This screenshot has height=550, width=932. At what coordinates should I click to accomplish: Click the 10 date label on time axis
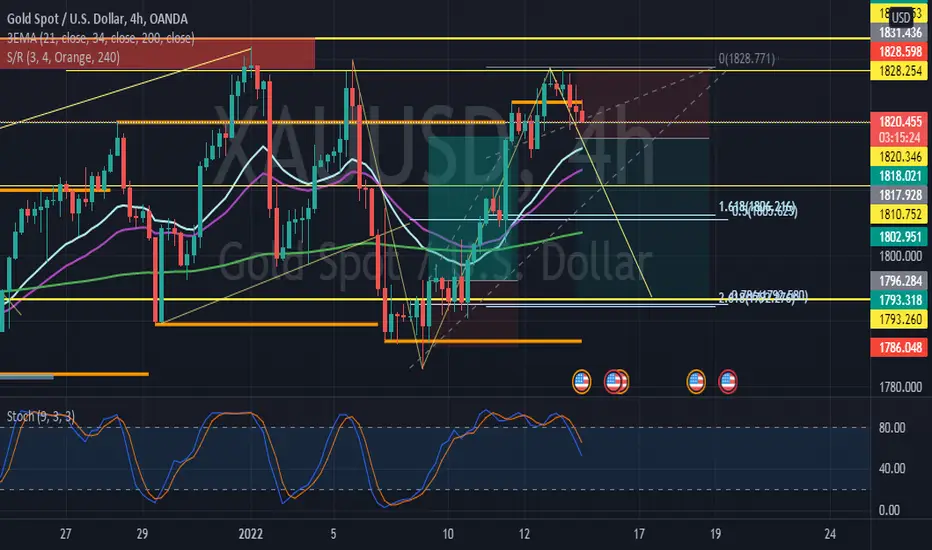click(x=448, y=533)
